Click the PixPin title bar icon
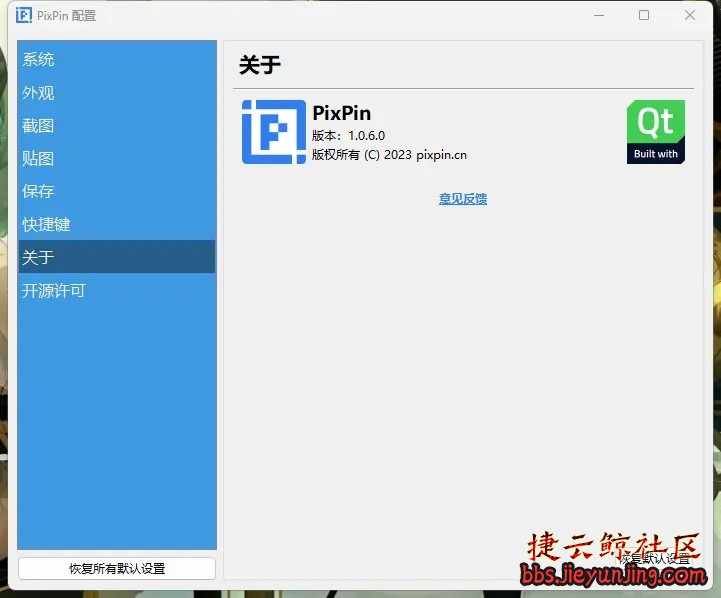Screen dimensions: 721x598 point(24,15)
